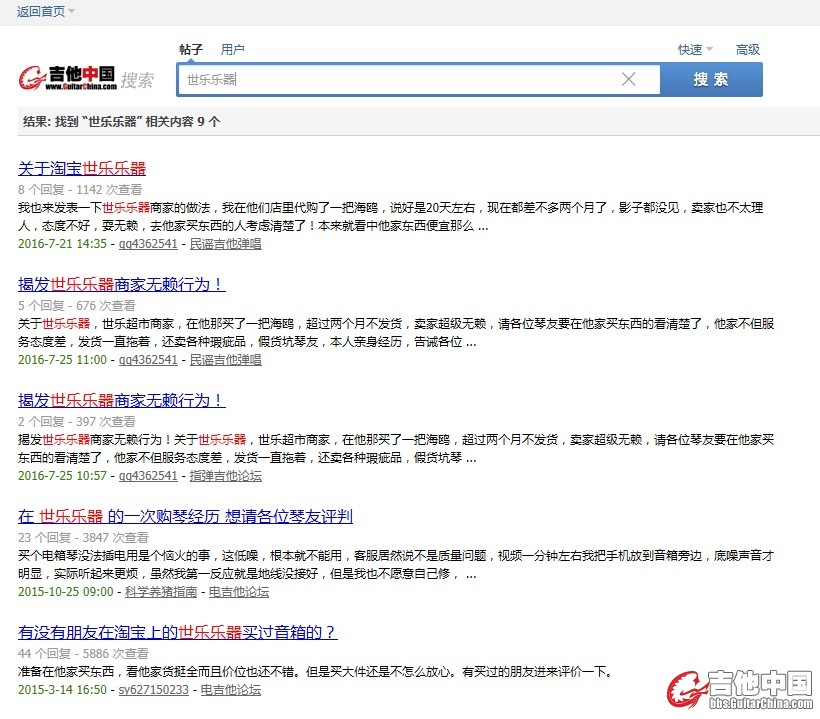The width and height of the screenshot is (820, 719).
Task: Click the blue 搜索 button
Action: pos(711,79)
